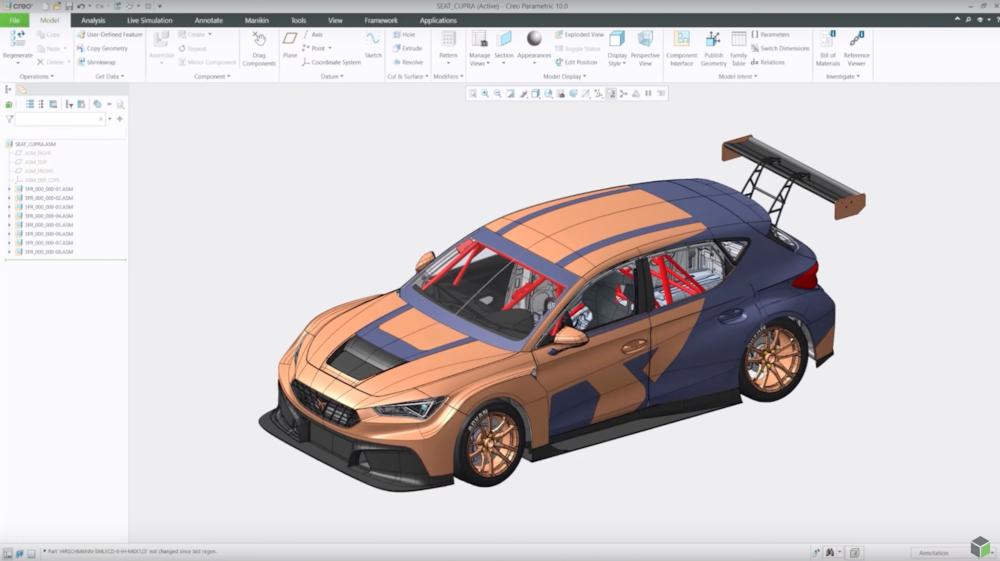Click the Publish Geometry icon
Viewport: 1000px width, 561px height.
pos(713,40)
